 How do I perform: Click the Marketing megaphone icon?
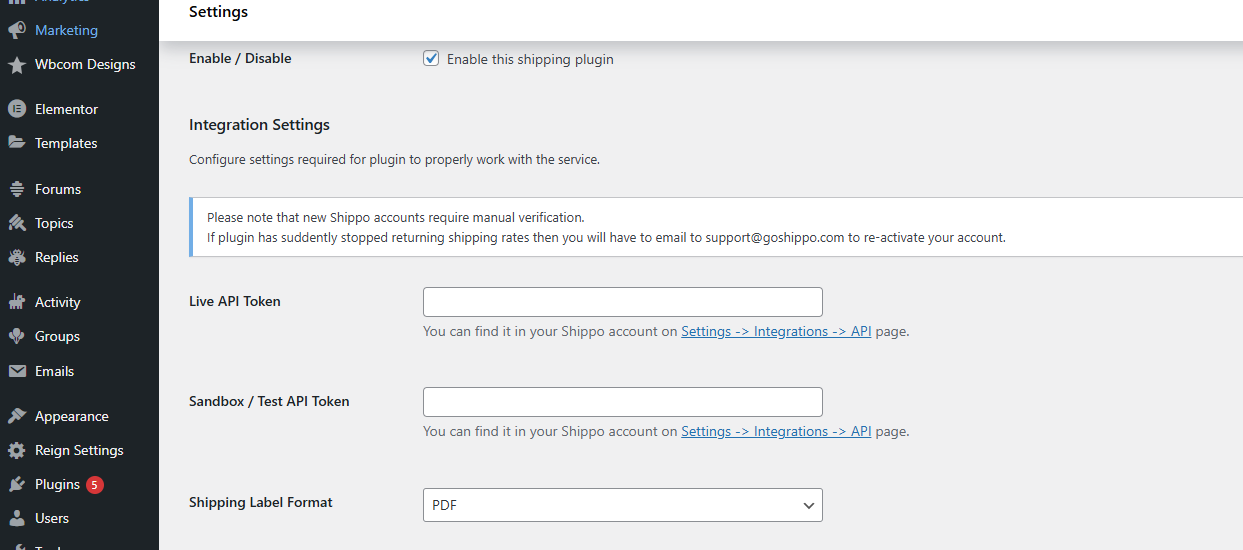(x=17, y=30)
